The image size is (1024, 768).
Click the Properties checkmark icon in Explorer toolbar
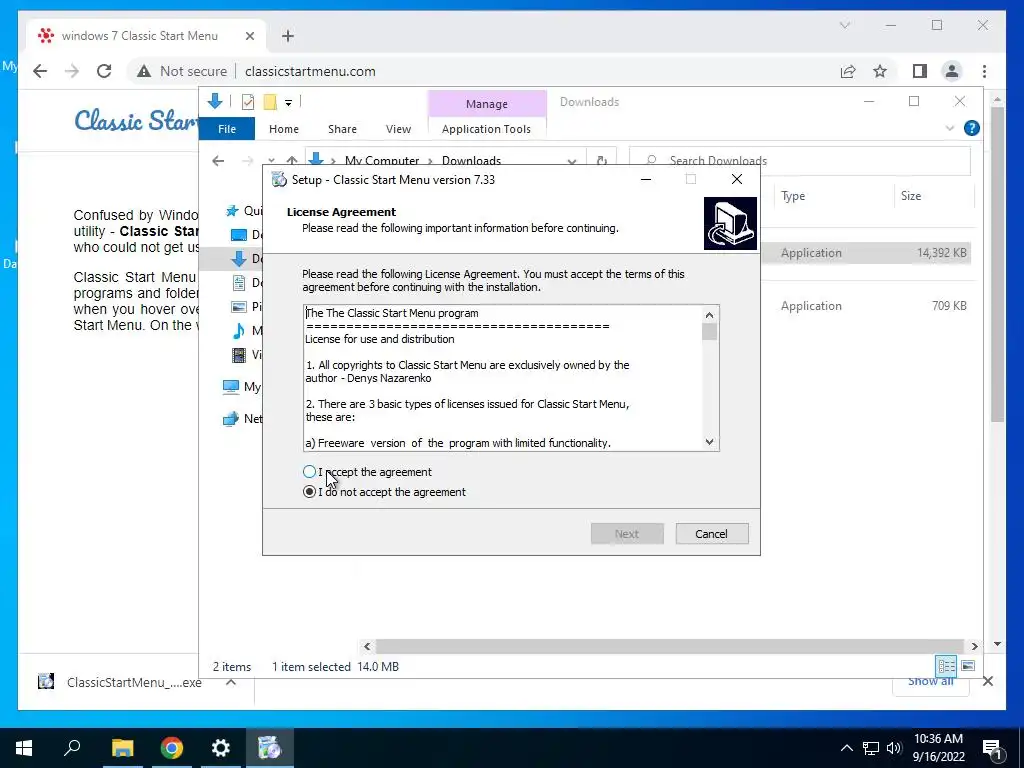(x=248, y=102)
